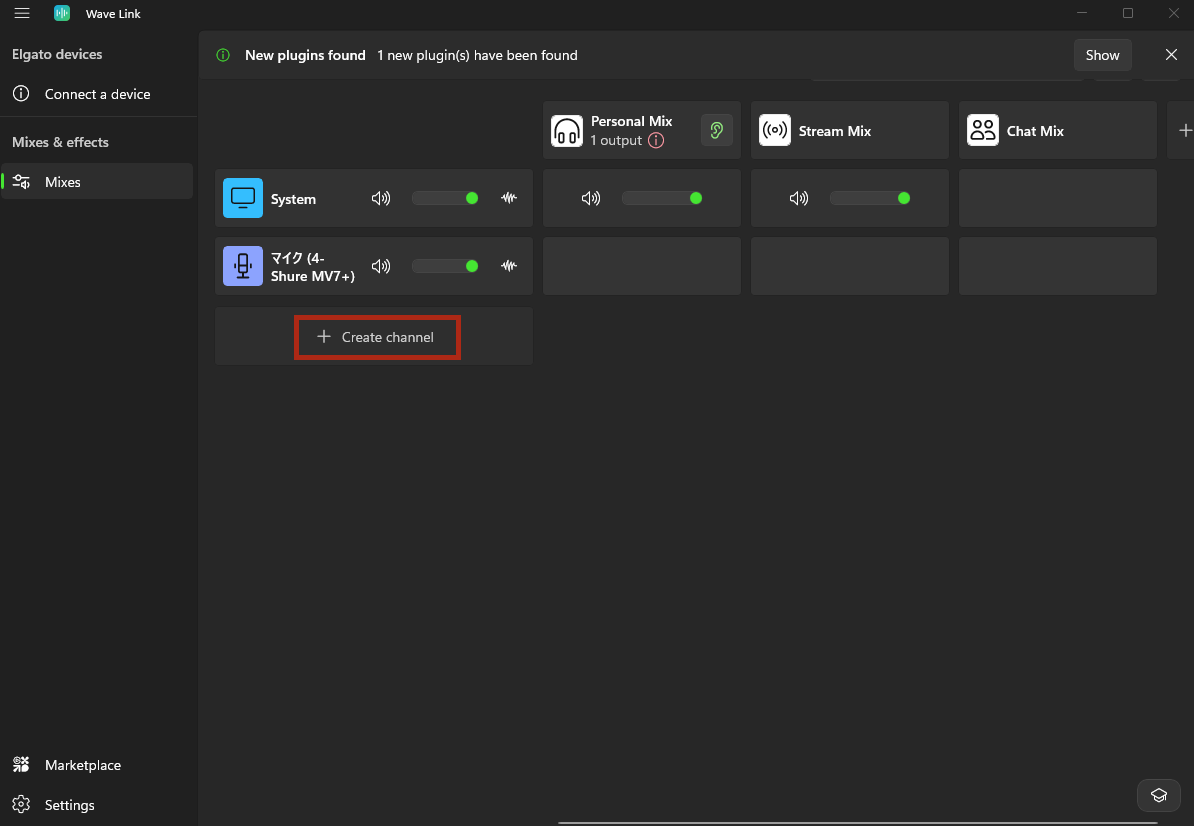Click the green info icon in banner
Image resolution: width=1194 pixels, height=826 pixels.
pyautogui.click(x=223, y=55)
